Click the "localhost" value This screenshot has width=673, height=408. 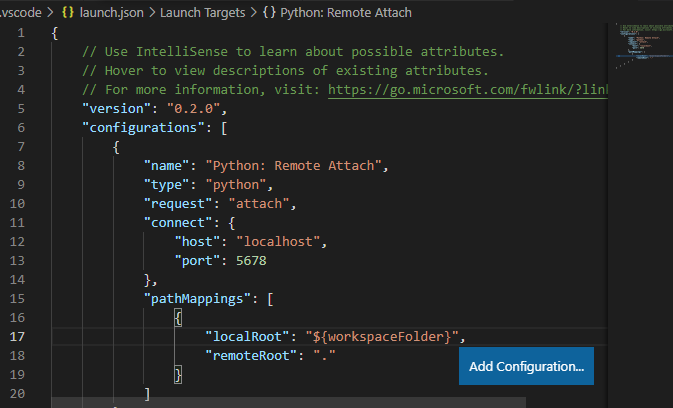[278, 242]
